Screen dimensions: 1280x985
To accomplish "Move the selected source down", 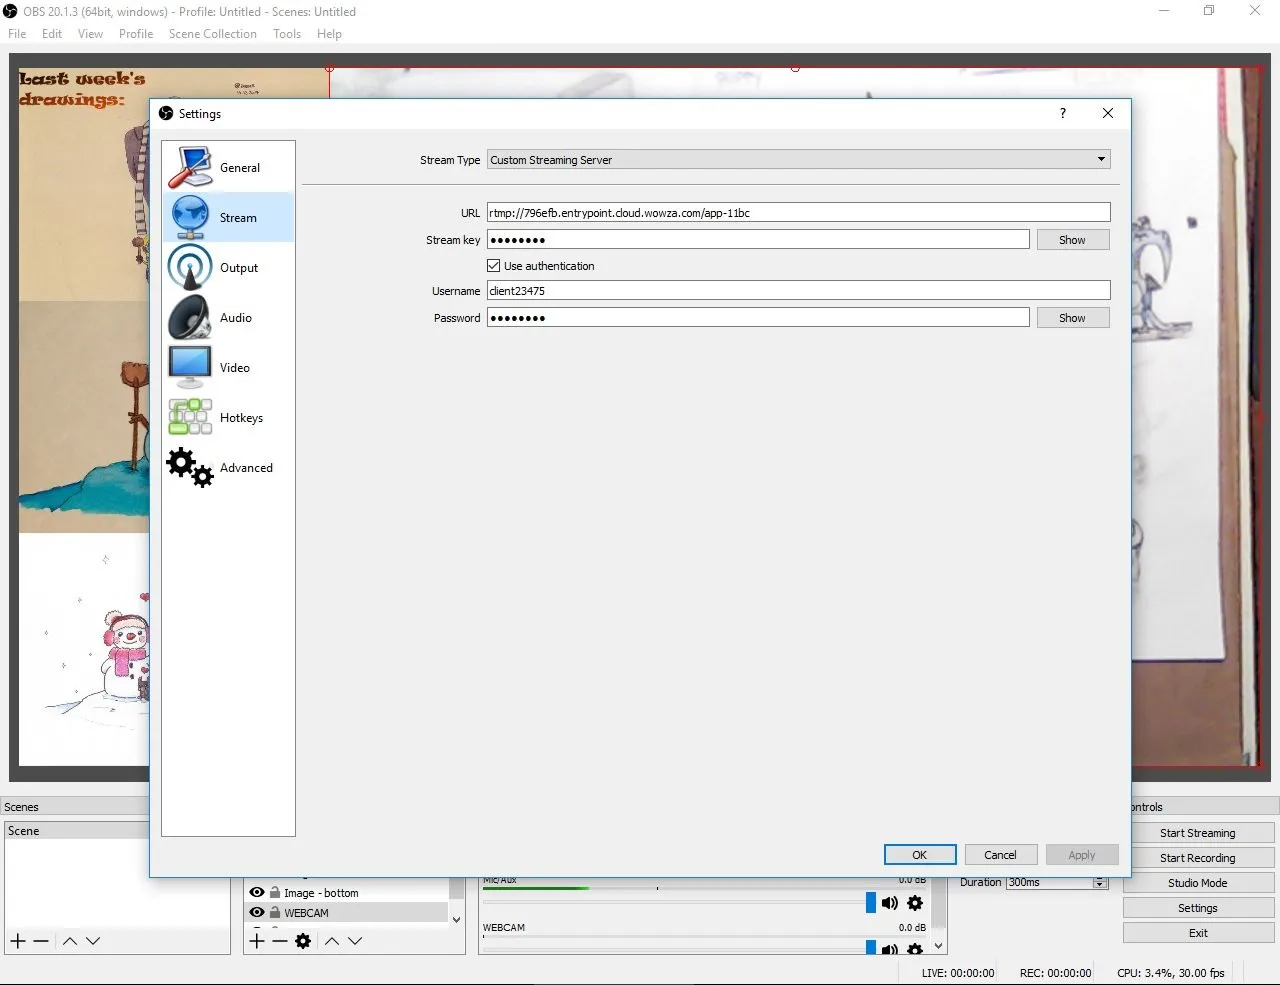I will coord(355,941).
